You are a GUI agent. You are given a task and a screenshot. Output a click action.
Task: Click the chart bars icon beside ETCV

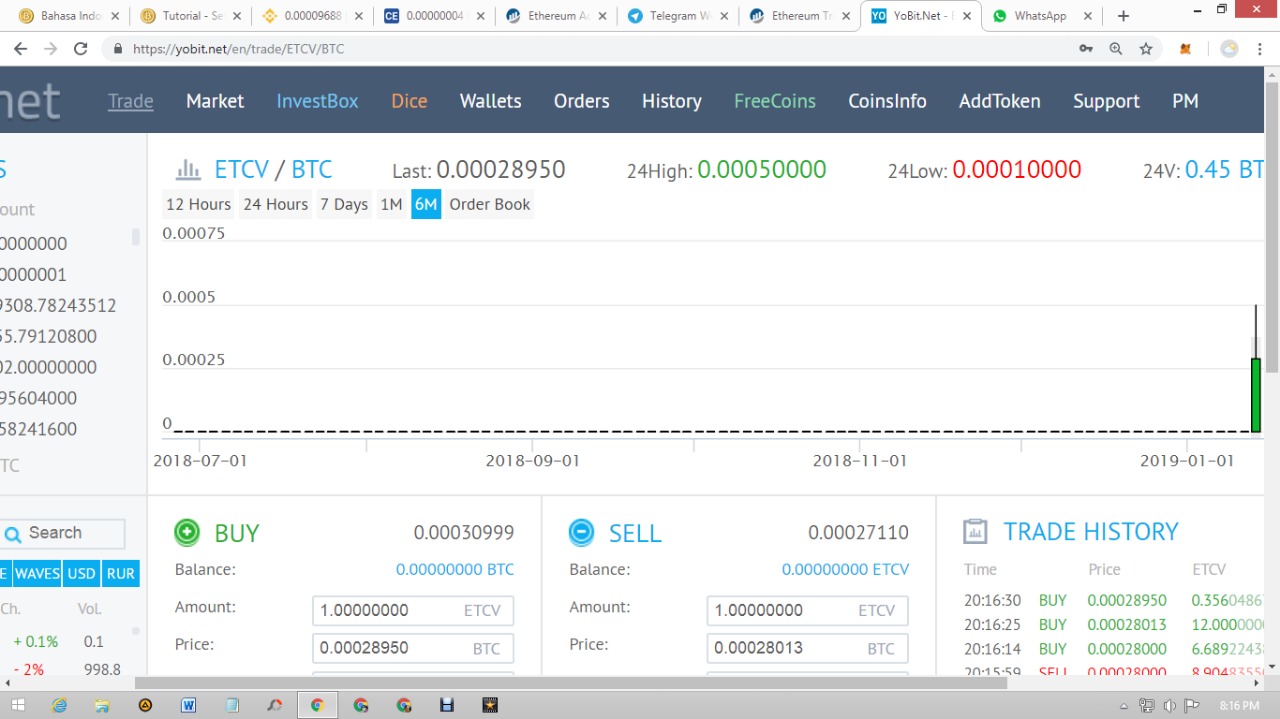point(189,169)
